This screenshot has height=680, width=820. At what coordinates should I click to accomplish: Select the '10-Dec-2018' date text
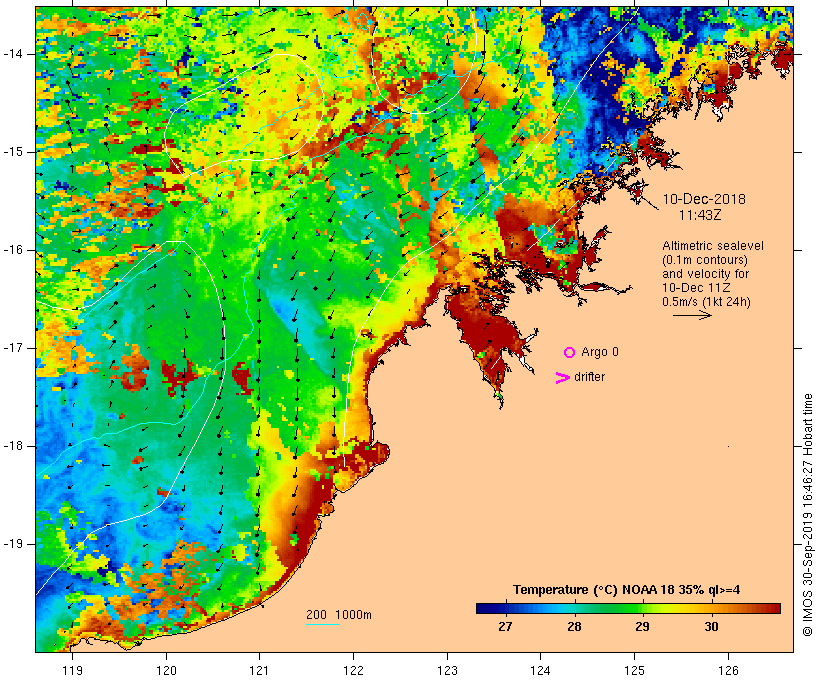(x=704, y=199)
